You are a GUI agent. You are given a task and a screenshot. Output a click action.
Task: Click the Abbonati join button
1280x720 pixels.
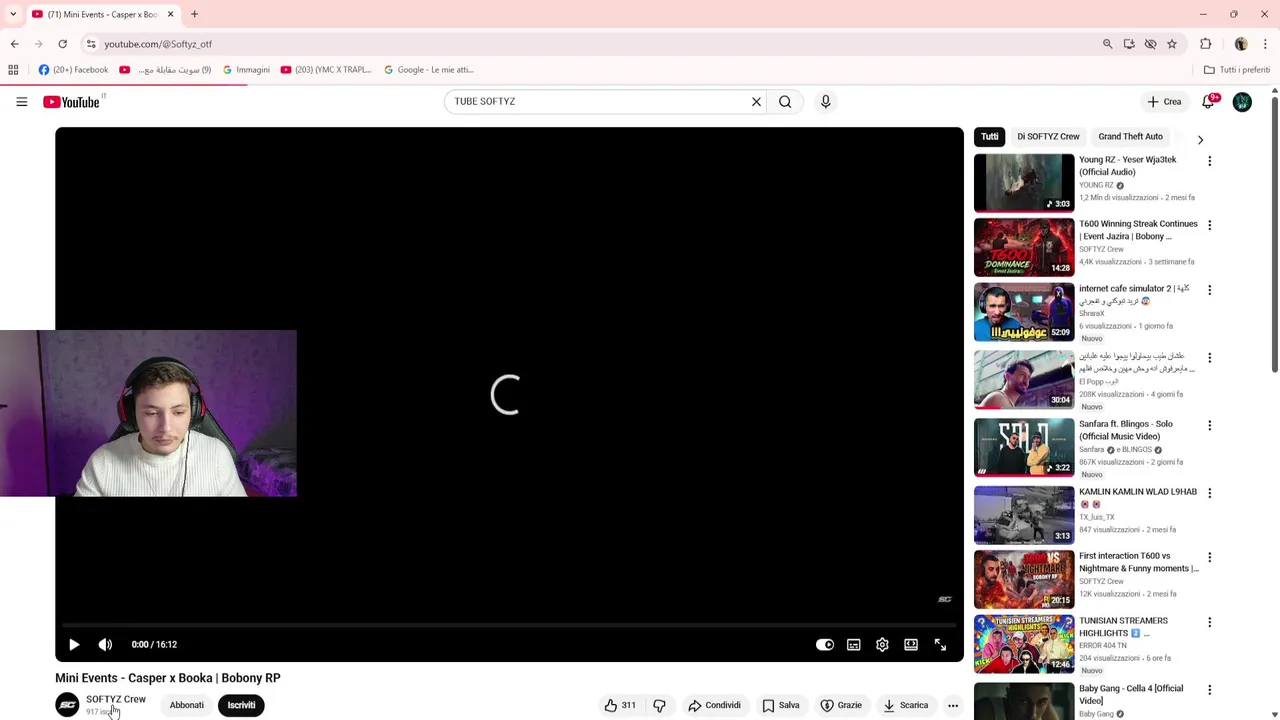[187, 705]
